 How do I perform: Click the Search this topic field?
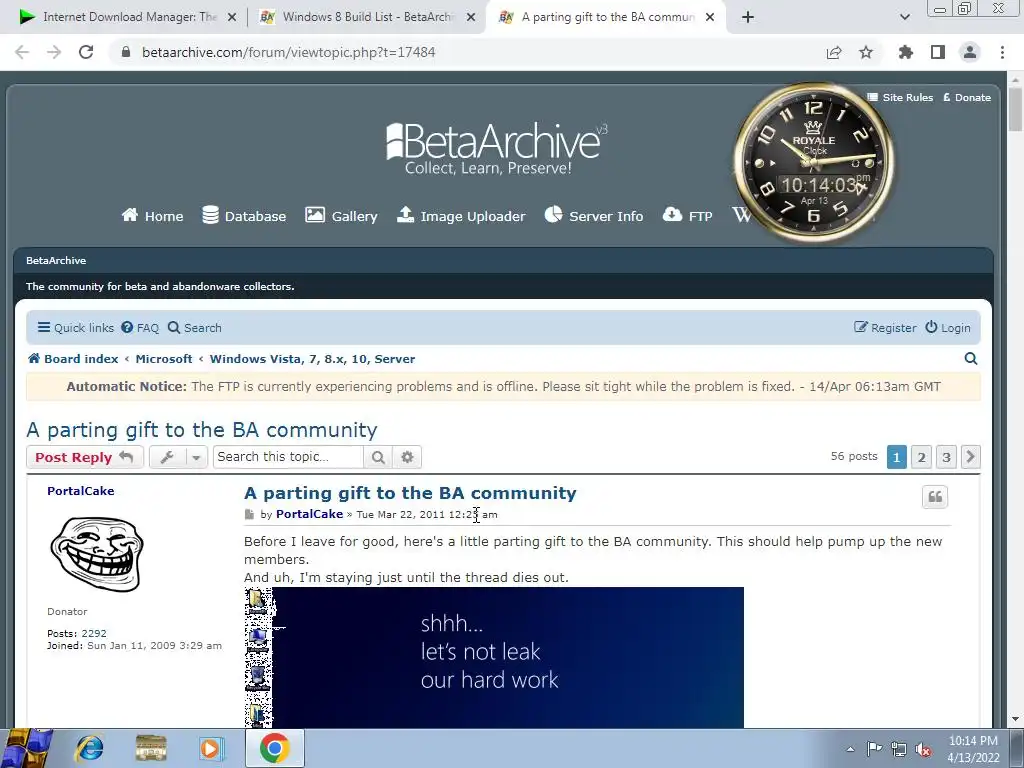point(288,457)
